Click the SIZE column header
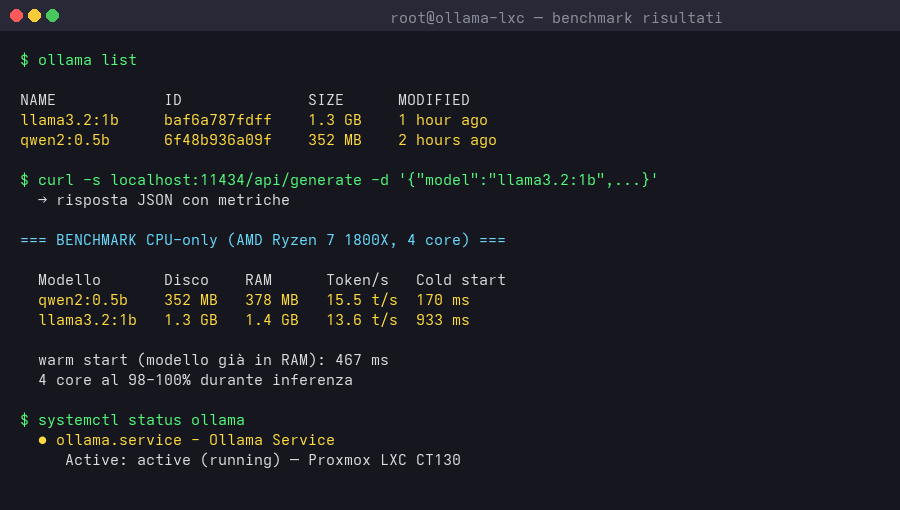 (325, 100)
